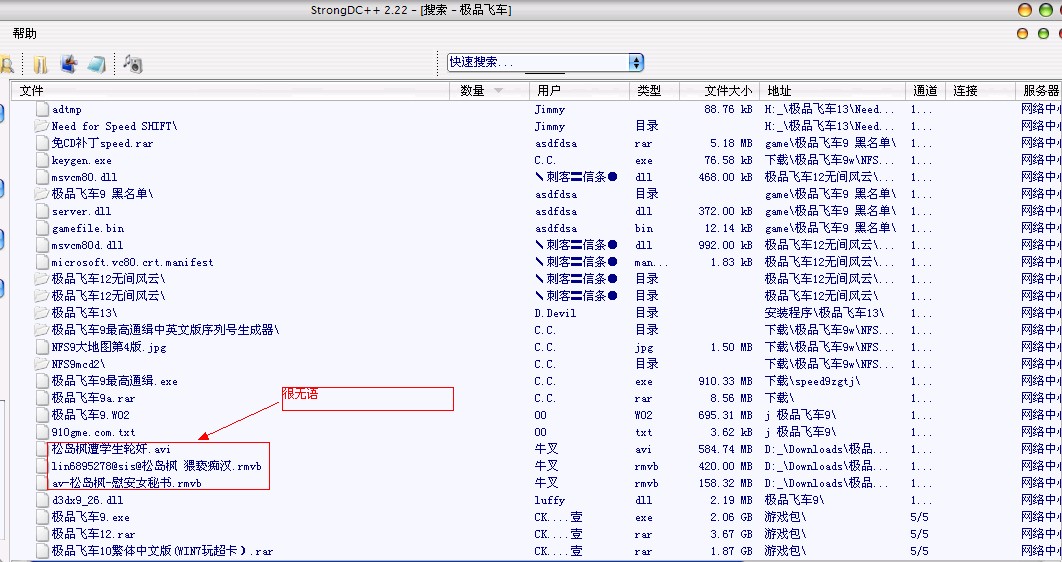This screenshot has height=562, width=1062.
Task: Click the folder icon beside NFS9mcd2\
Action: click(42, 364)
